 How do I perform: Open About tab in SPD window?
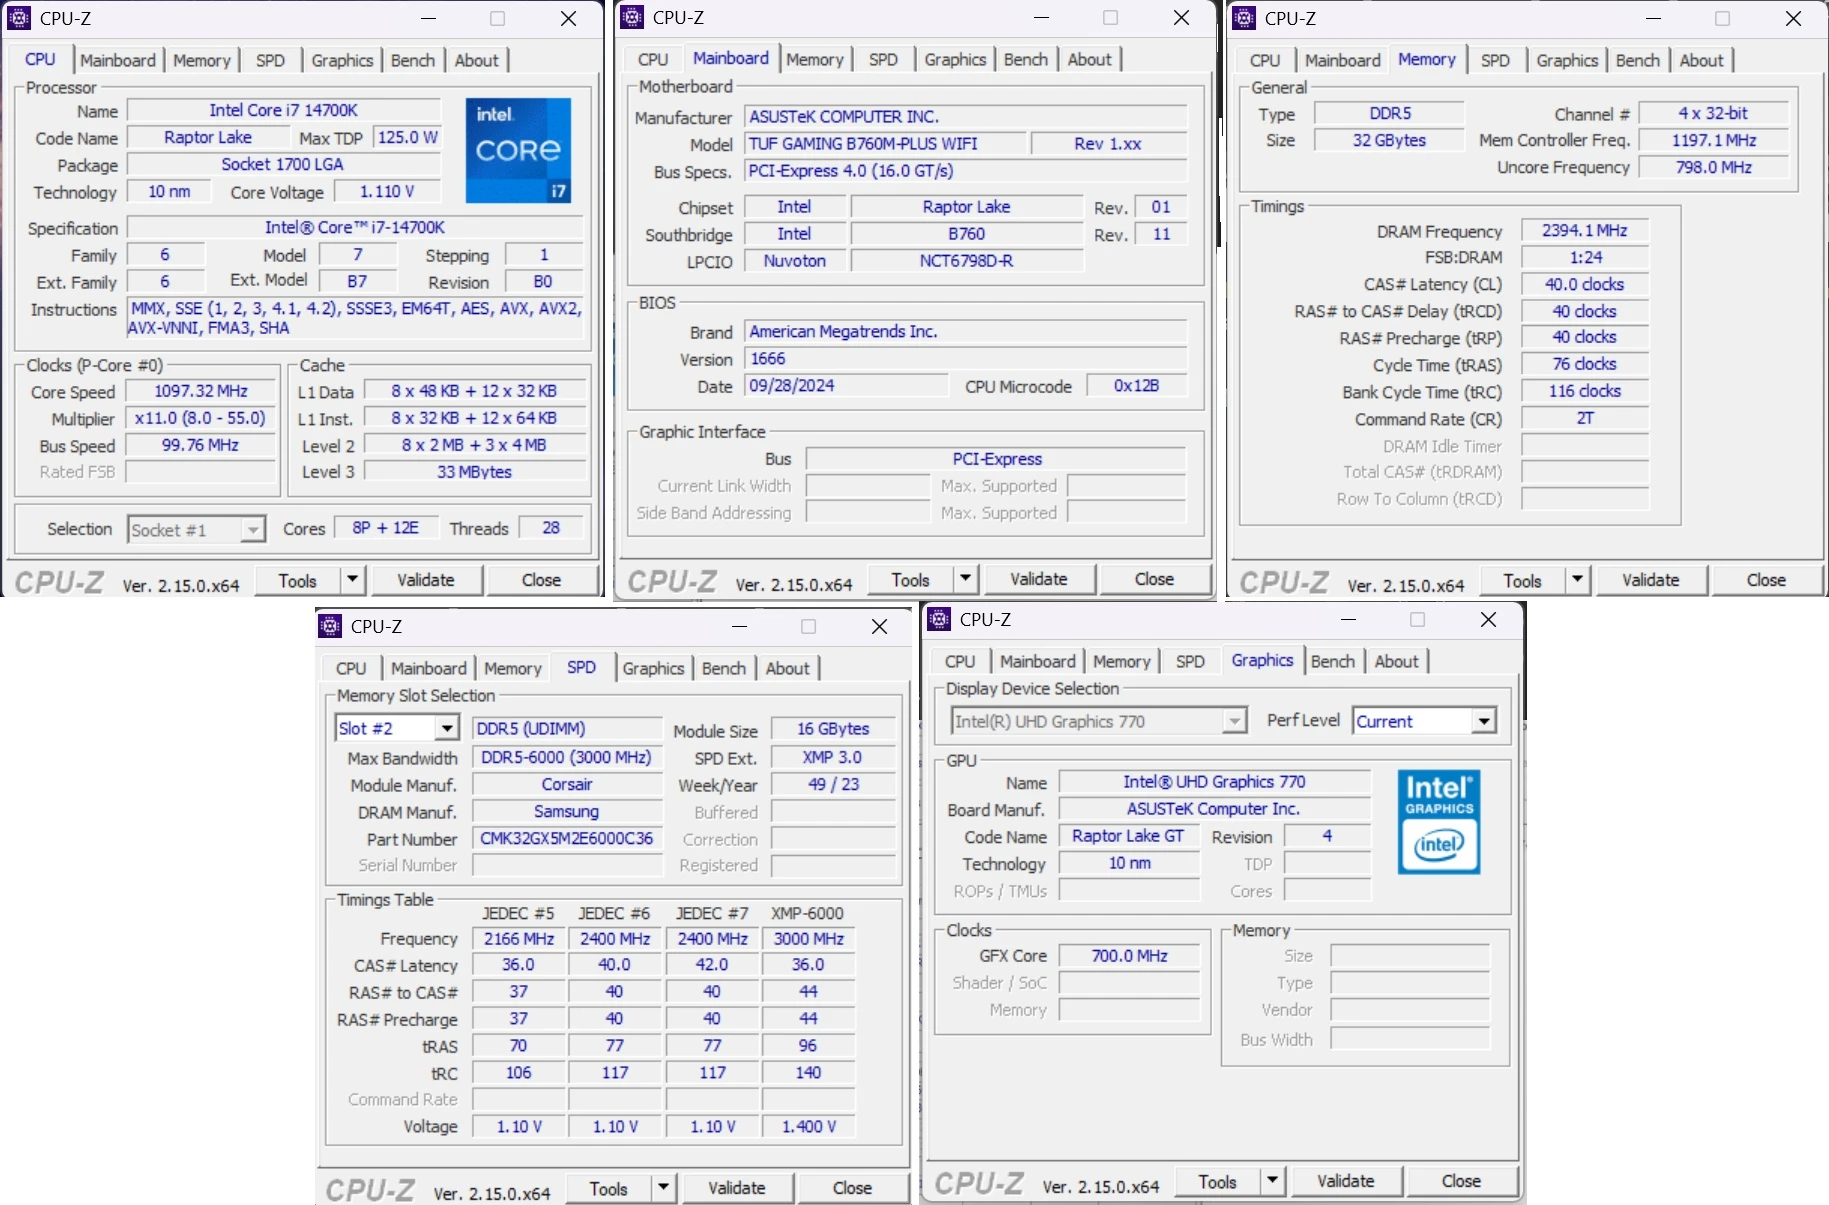click(788, 668)
